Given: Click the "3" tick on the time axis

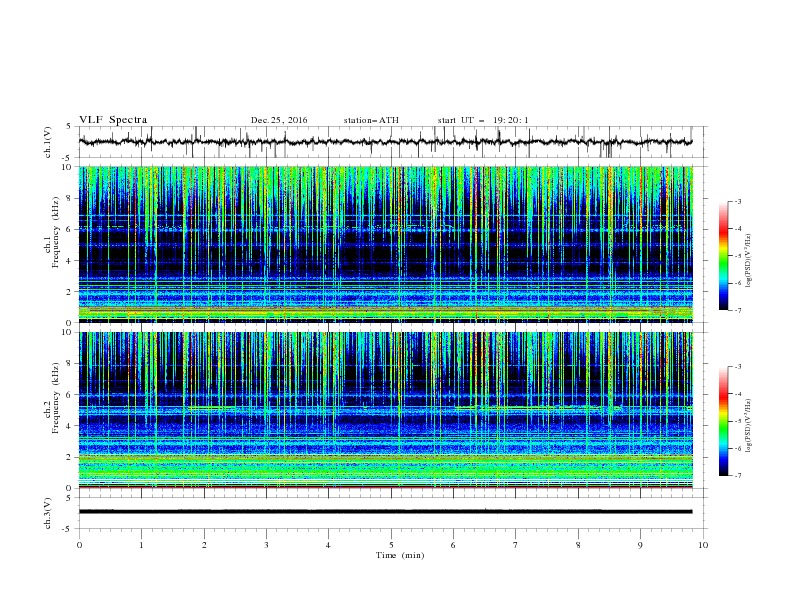Looking at the screenshot, I should 266,545.
